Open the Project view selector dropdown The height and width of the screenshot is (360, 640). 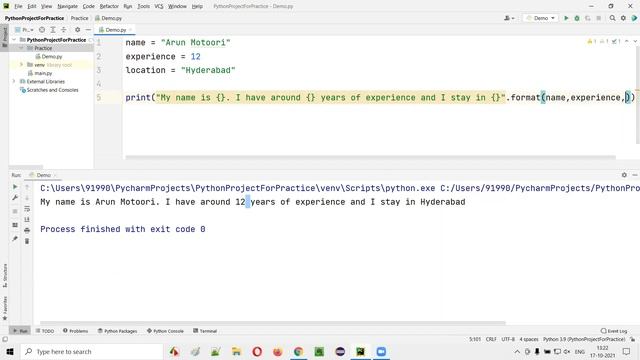pos(24,30)
